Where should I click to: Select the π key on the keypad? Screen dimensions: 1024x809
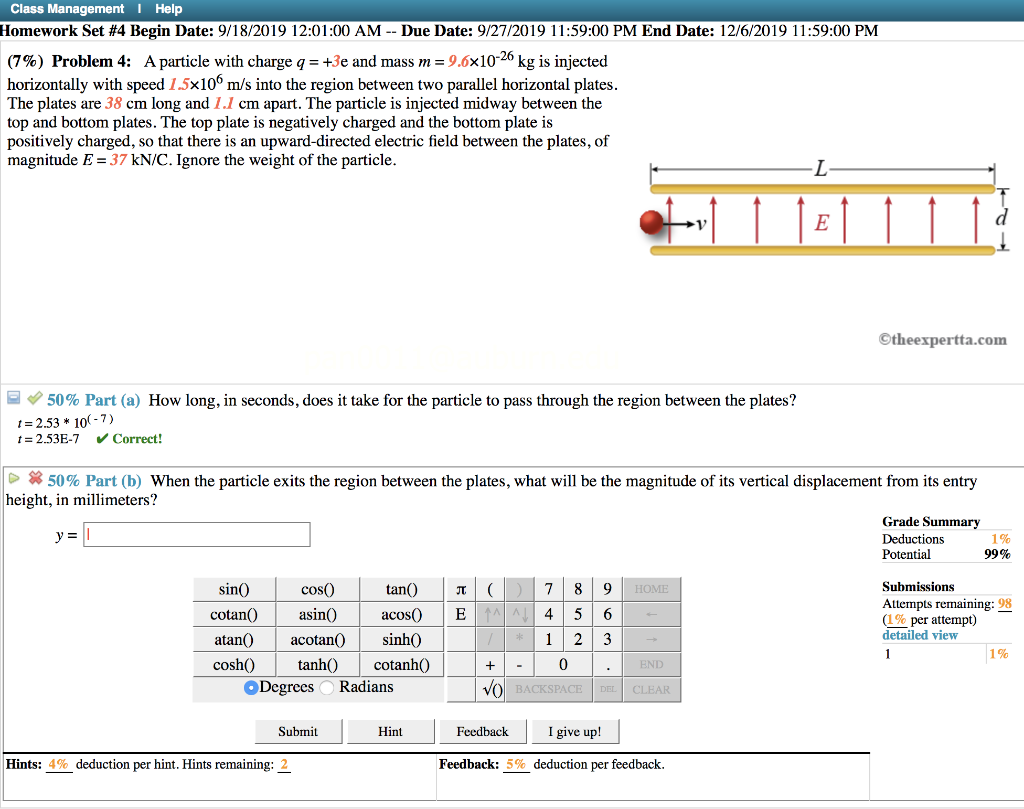pos(461,589)
